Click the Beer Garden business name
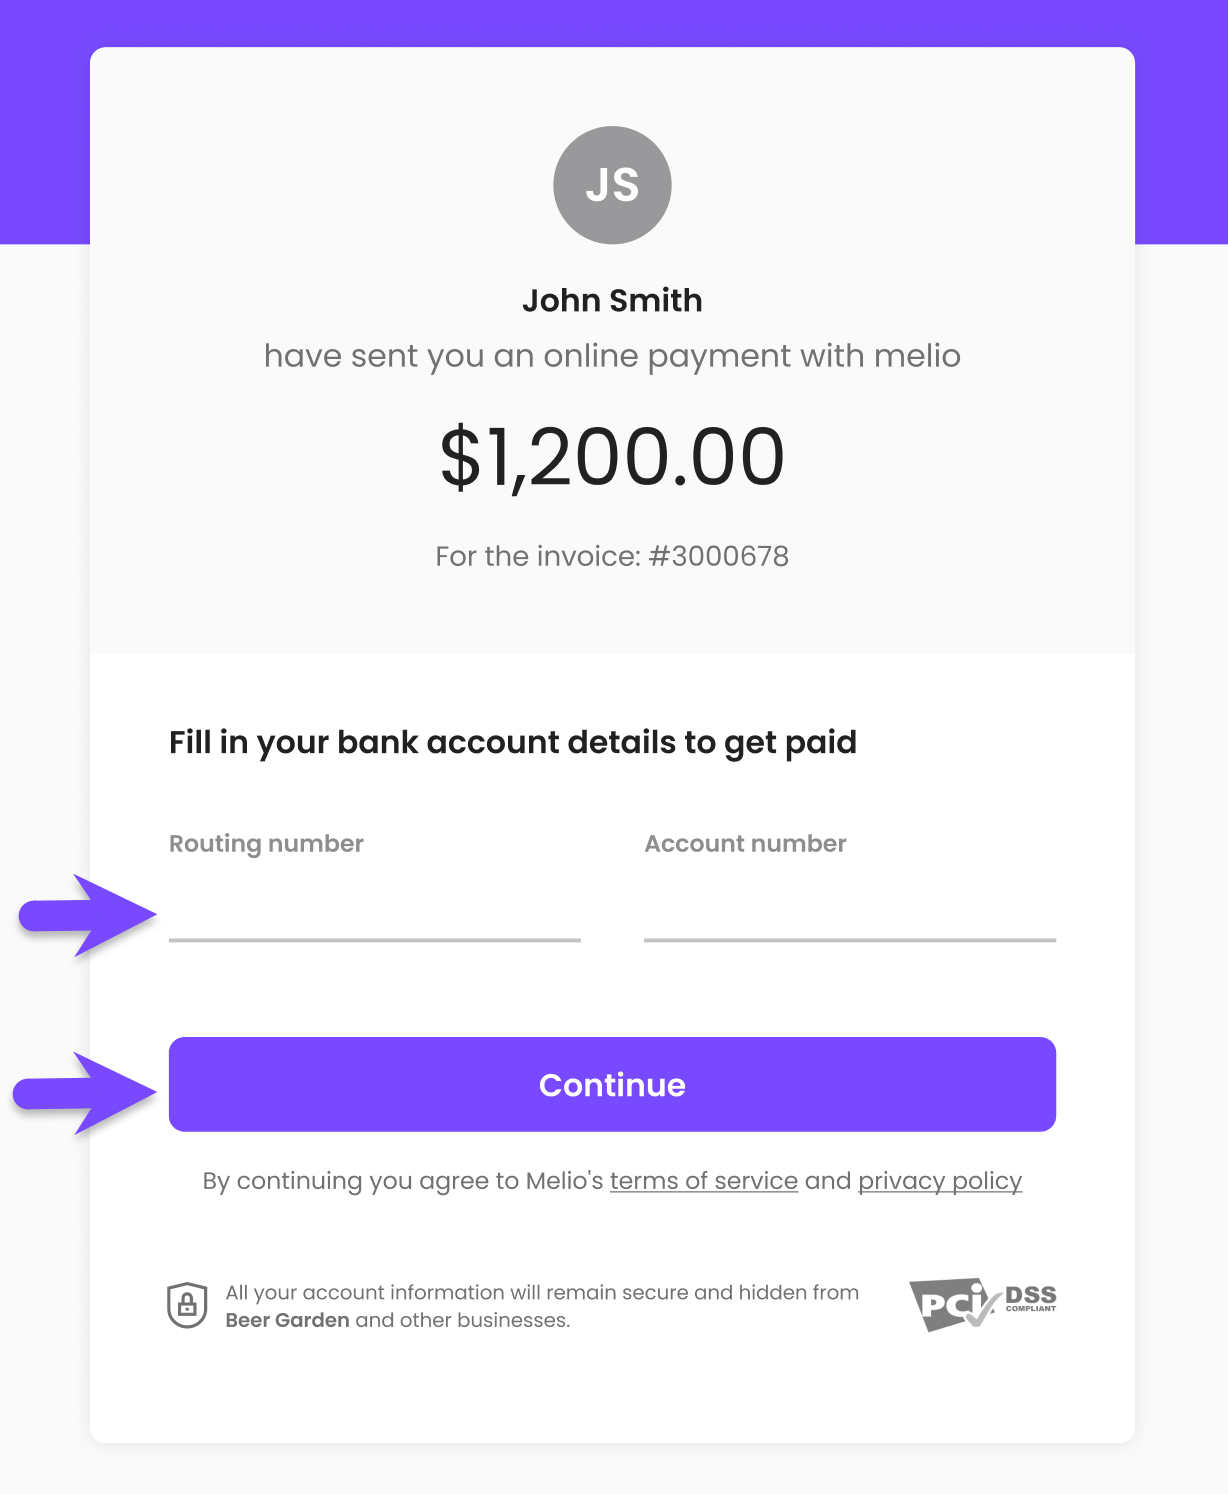1228x1494 pixels. click(x=287, y=1320)
